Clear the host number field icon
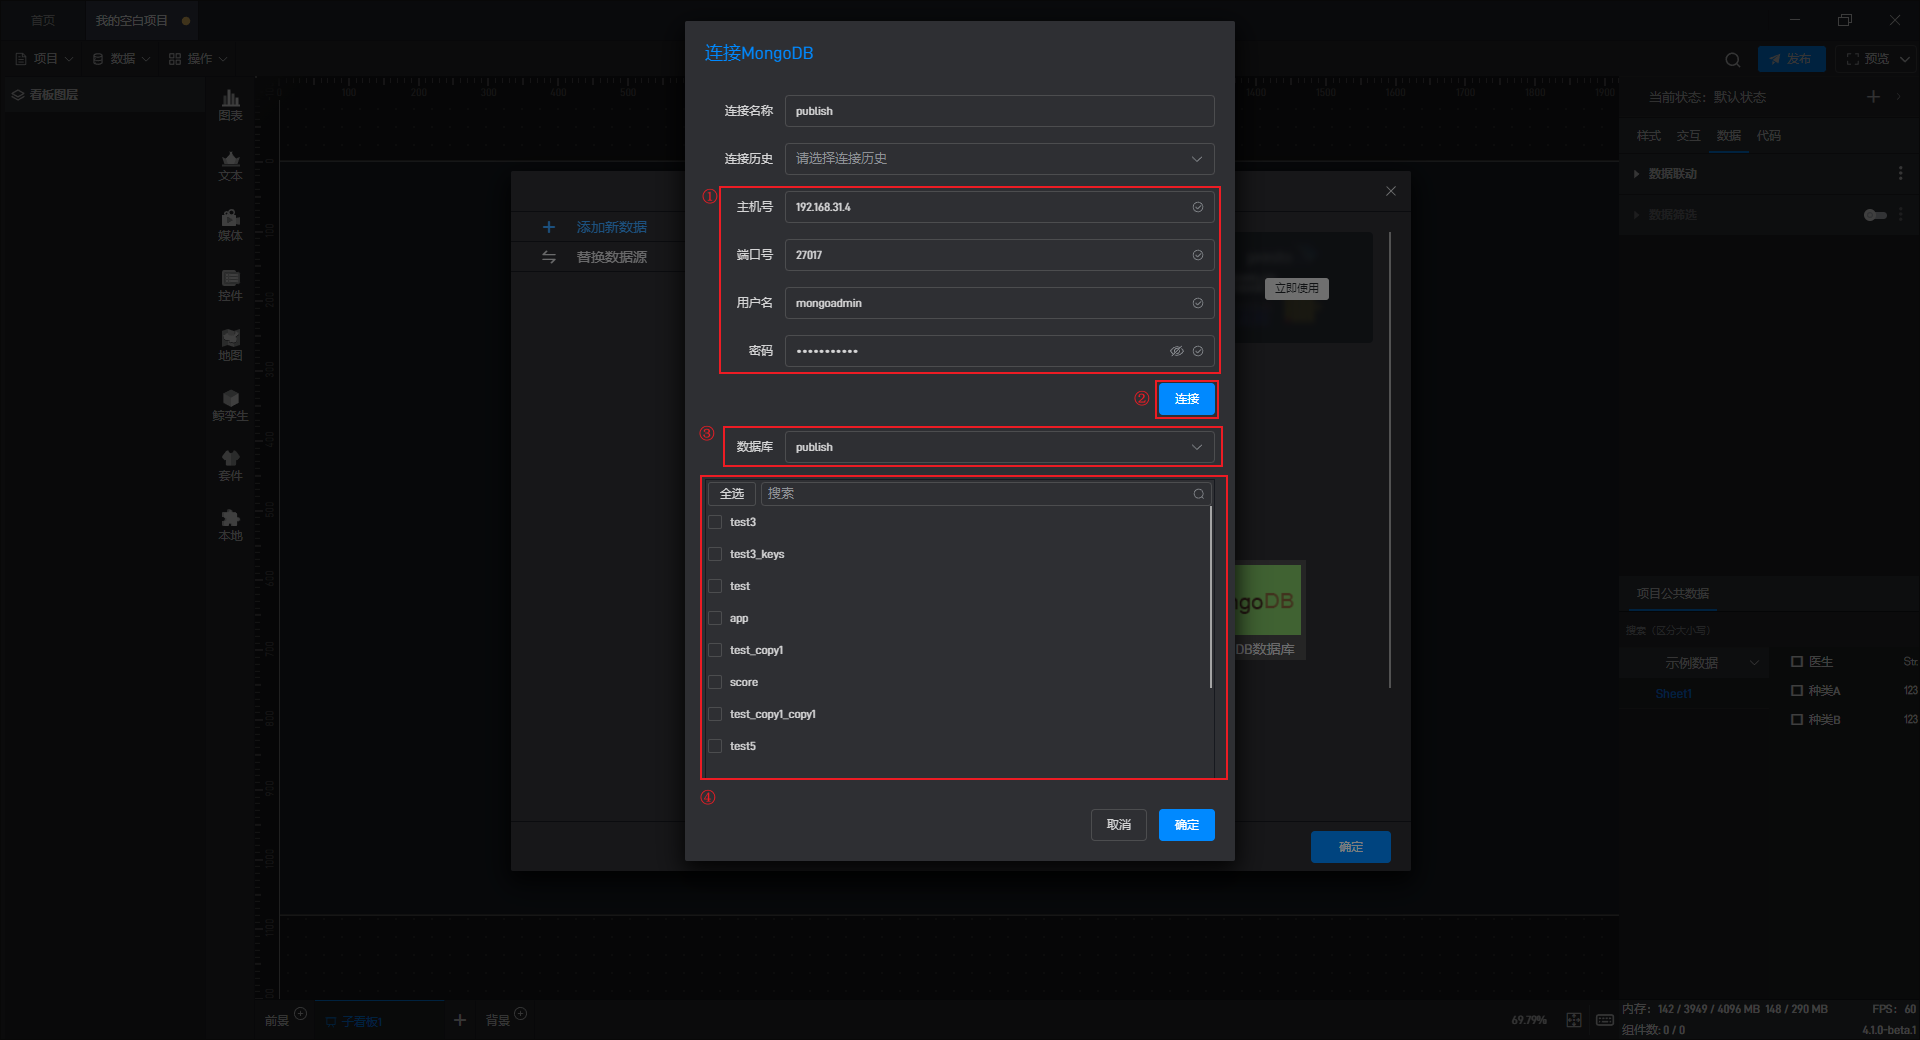 pos(1197,207)
